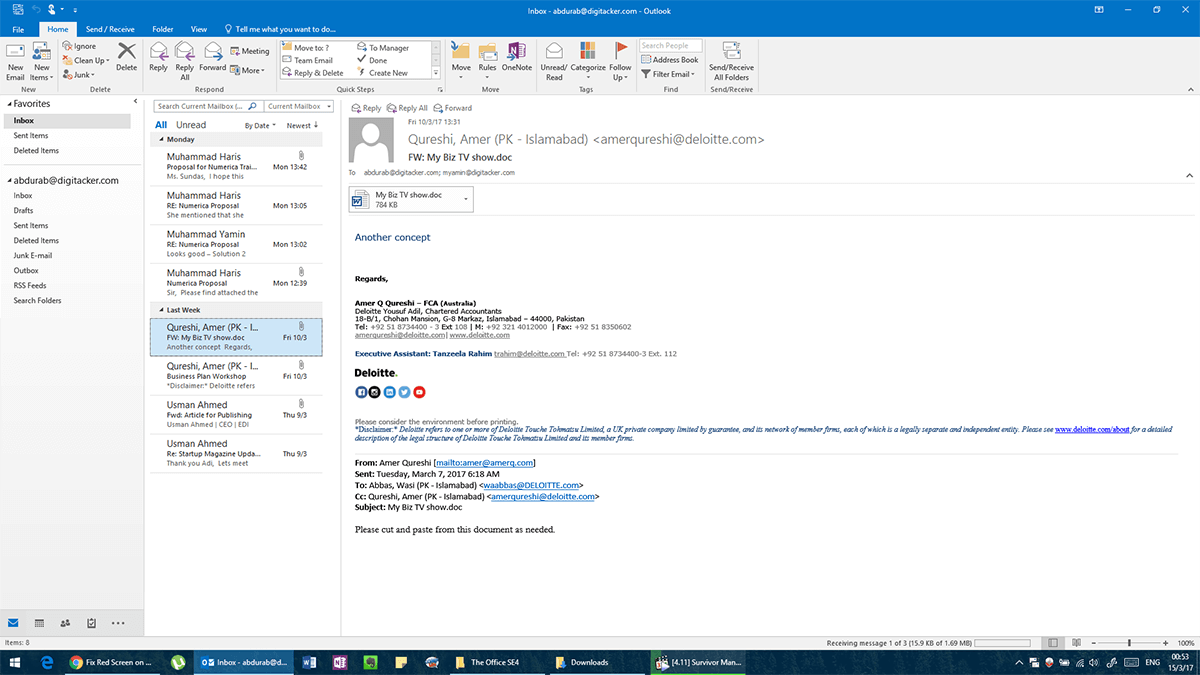Show All messages filter
This screenshot has width=1200, height=675.
pos(161,125)
